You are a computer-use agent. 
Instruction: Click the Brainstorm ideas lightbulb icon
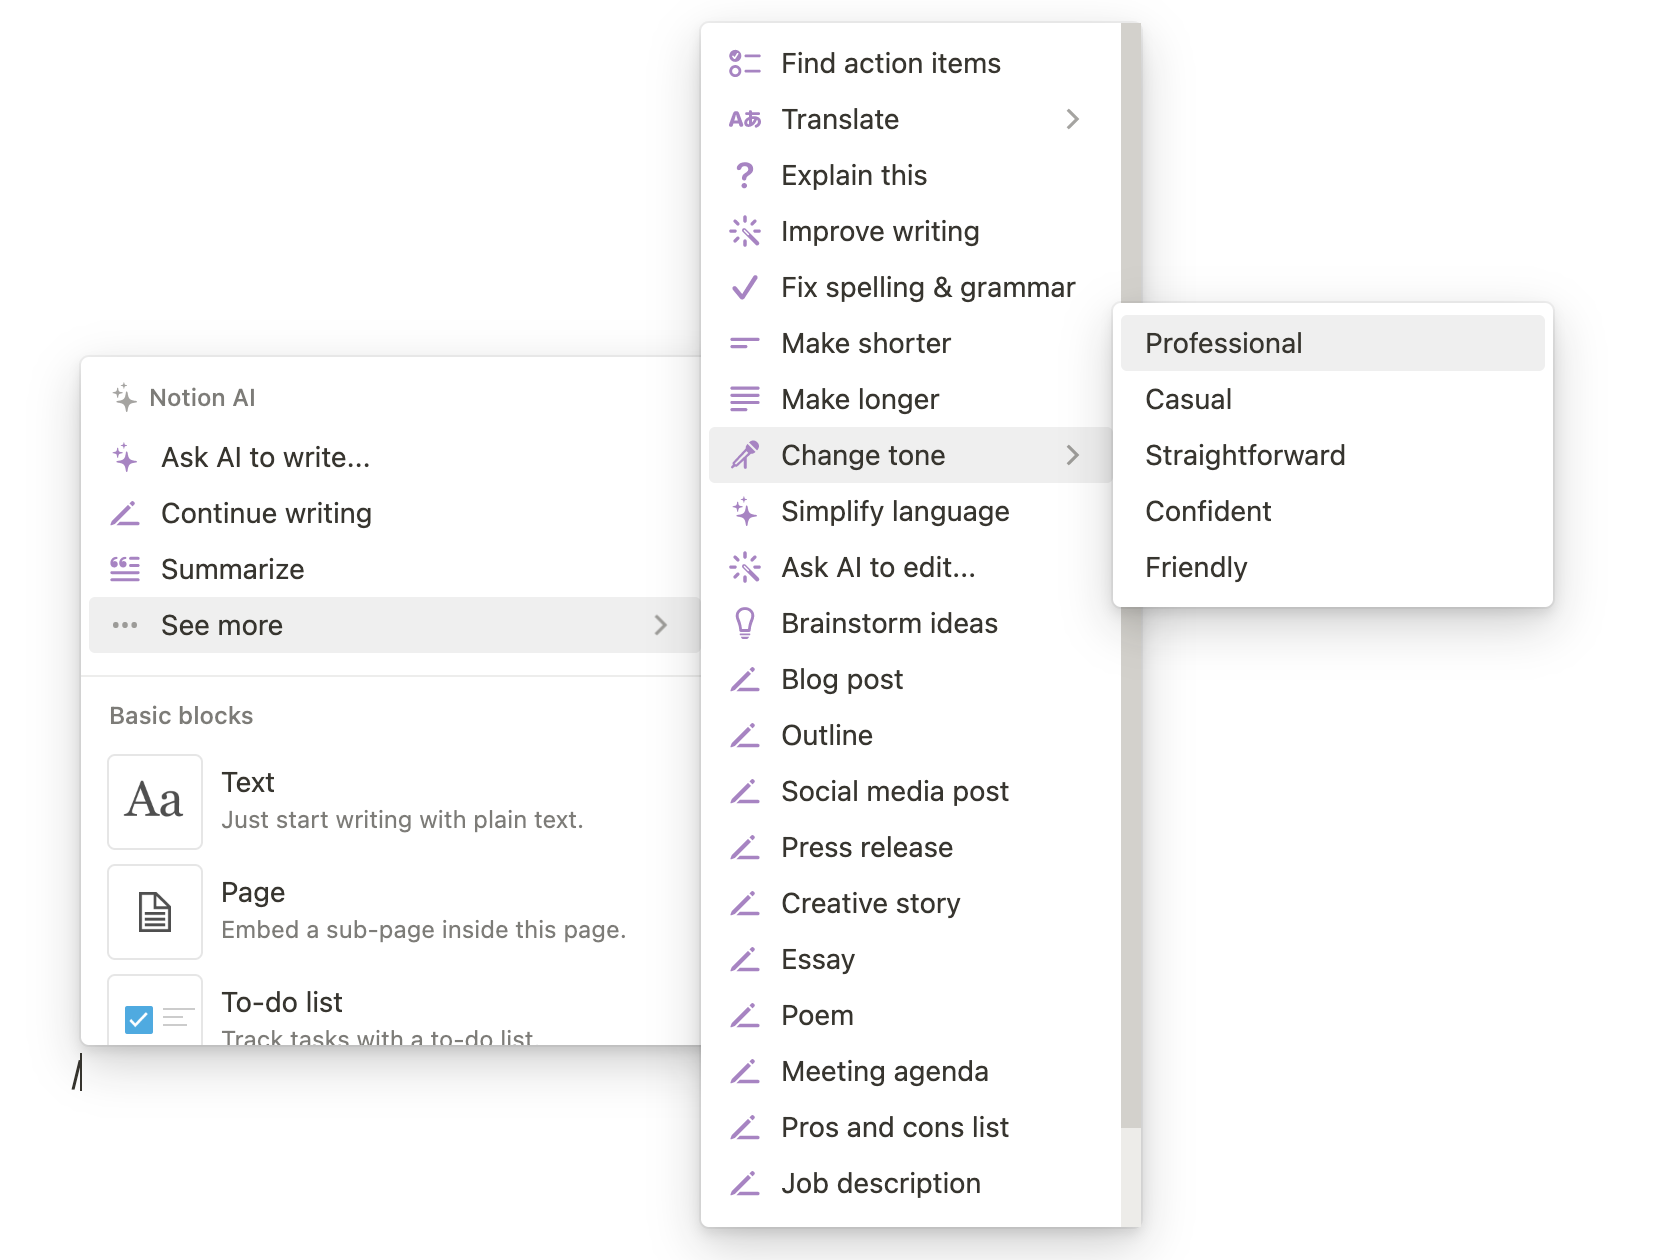tap(744, 623)
